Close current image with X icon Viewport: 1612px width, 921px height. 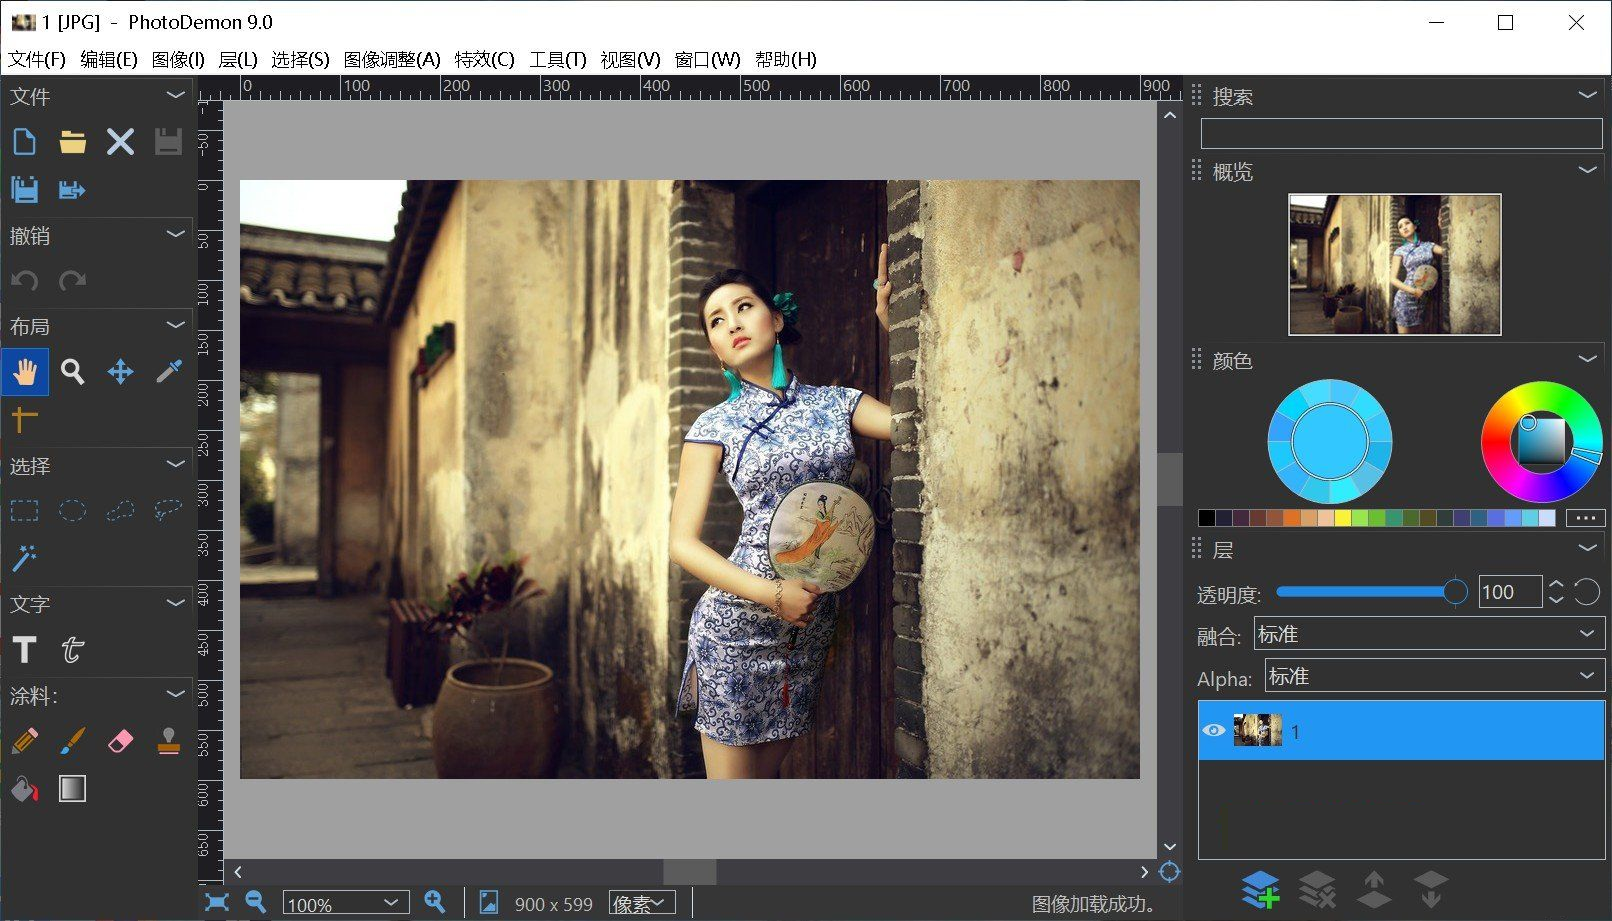click(x=120, y=142)
